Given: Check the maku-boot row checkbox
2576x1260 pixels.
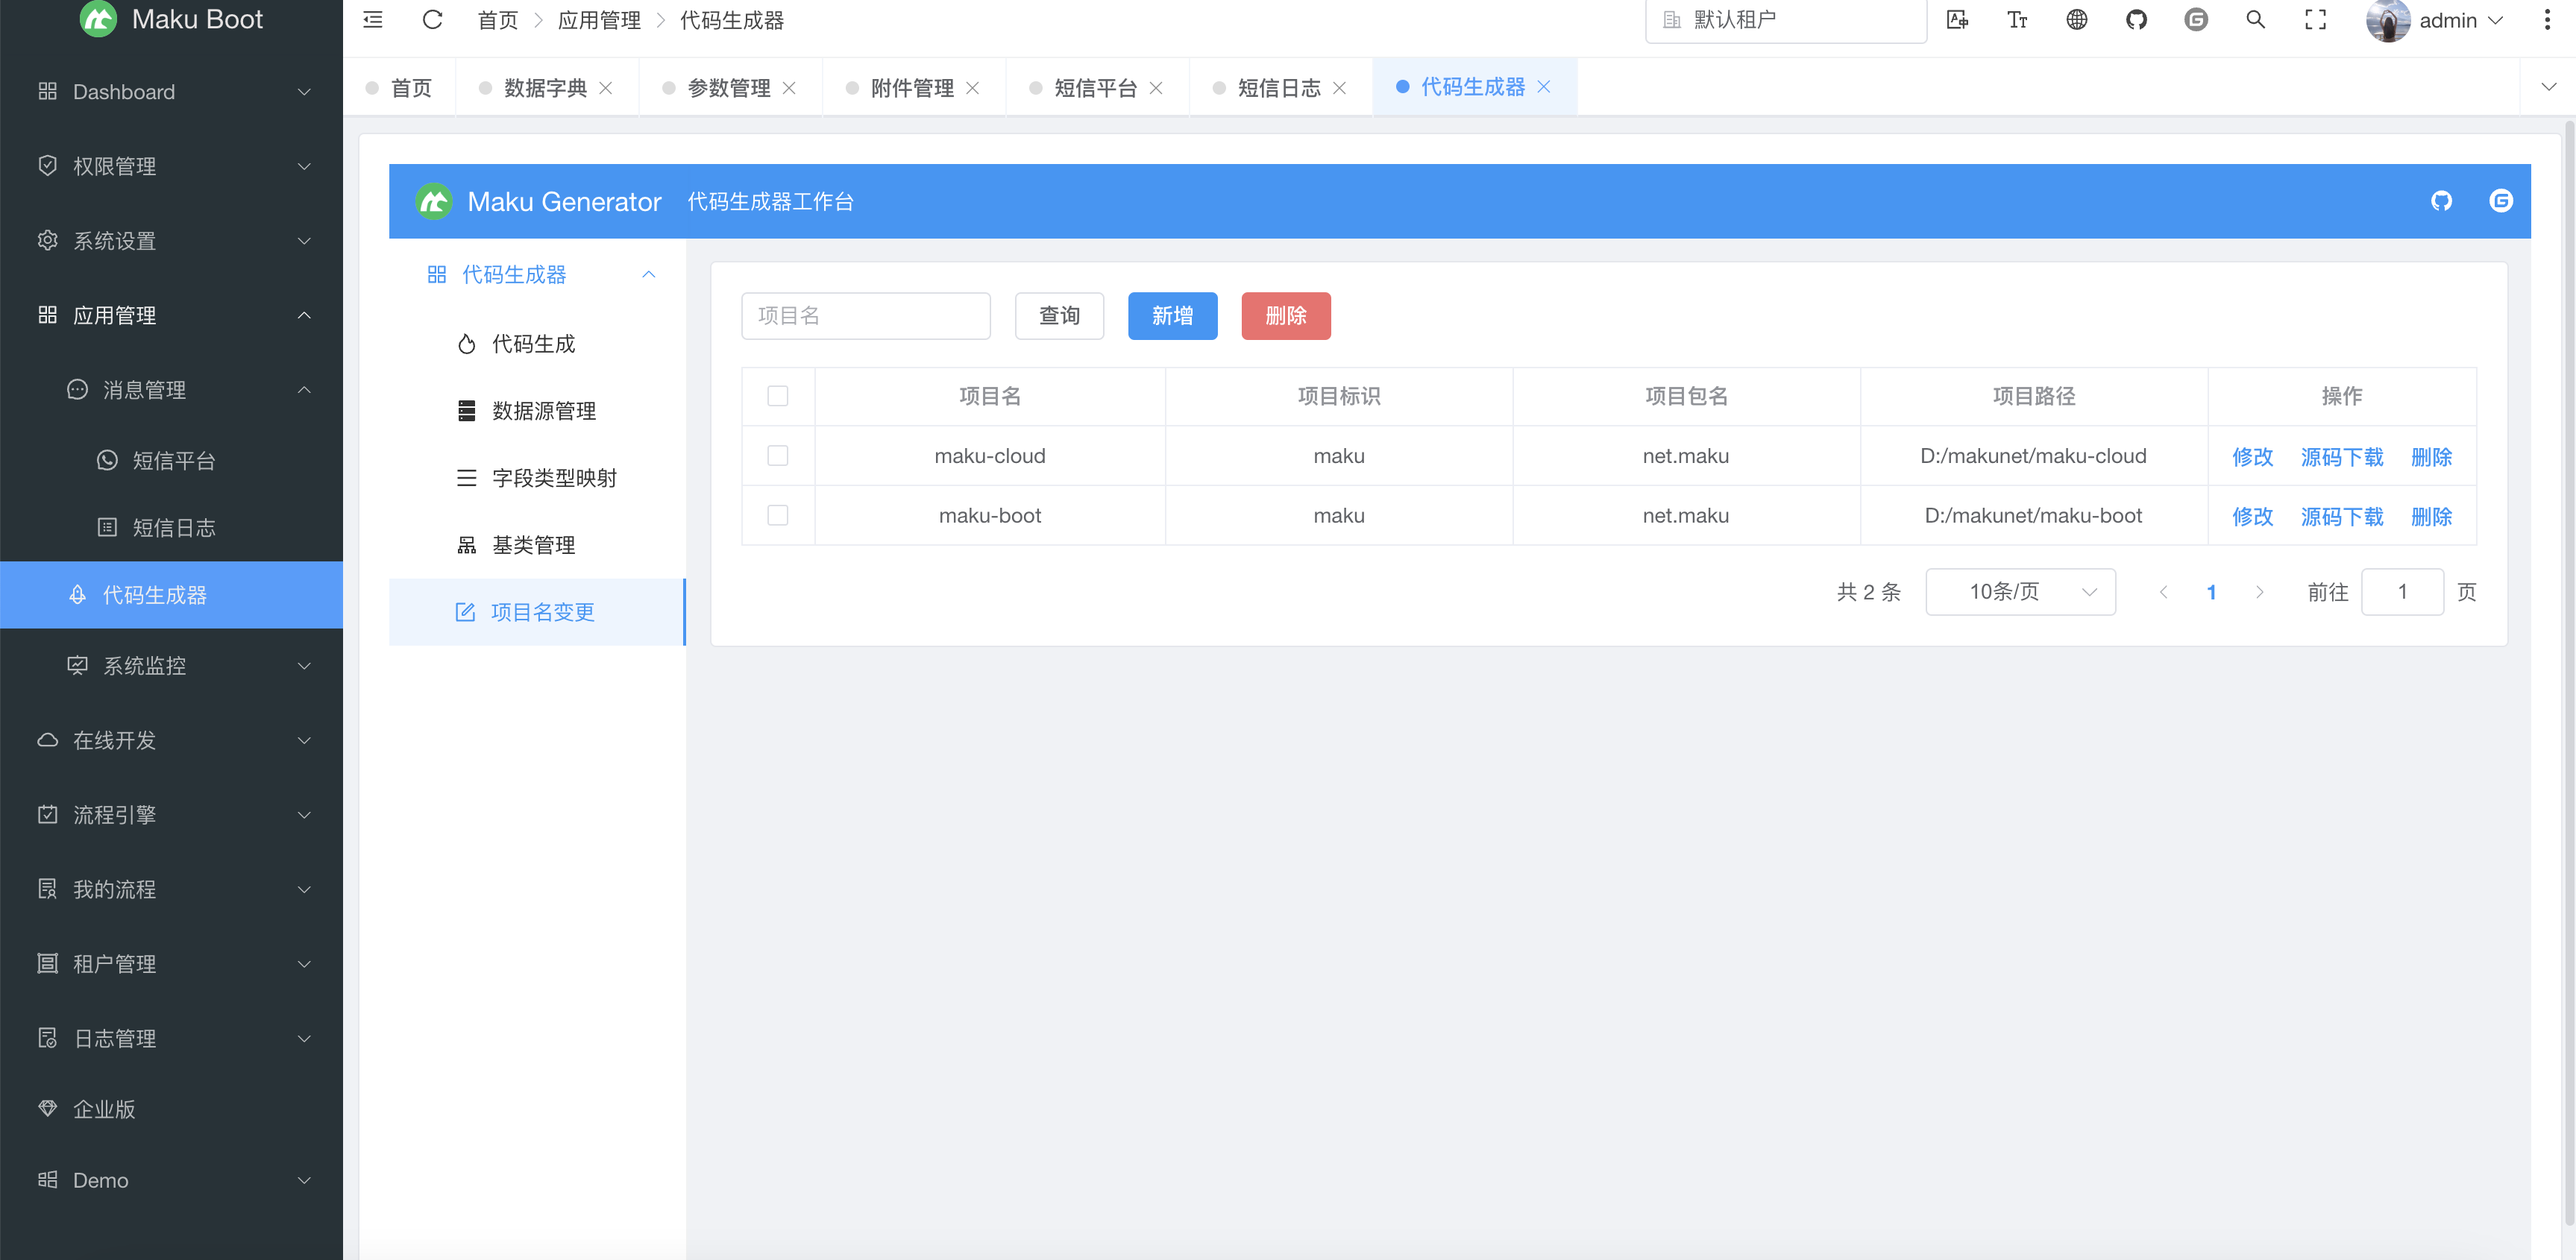Looking at the screenshot, I should [x=777, y=515].
